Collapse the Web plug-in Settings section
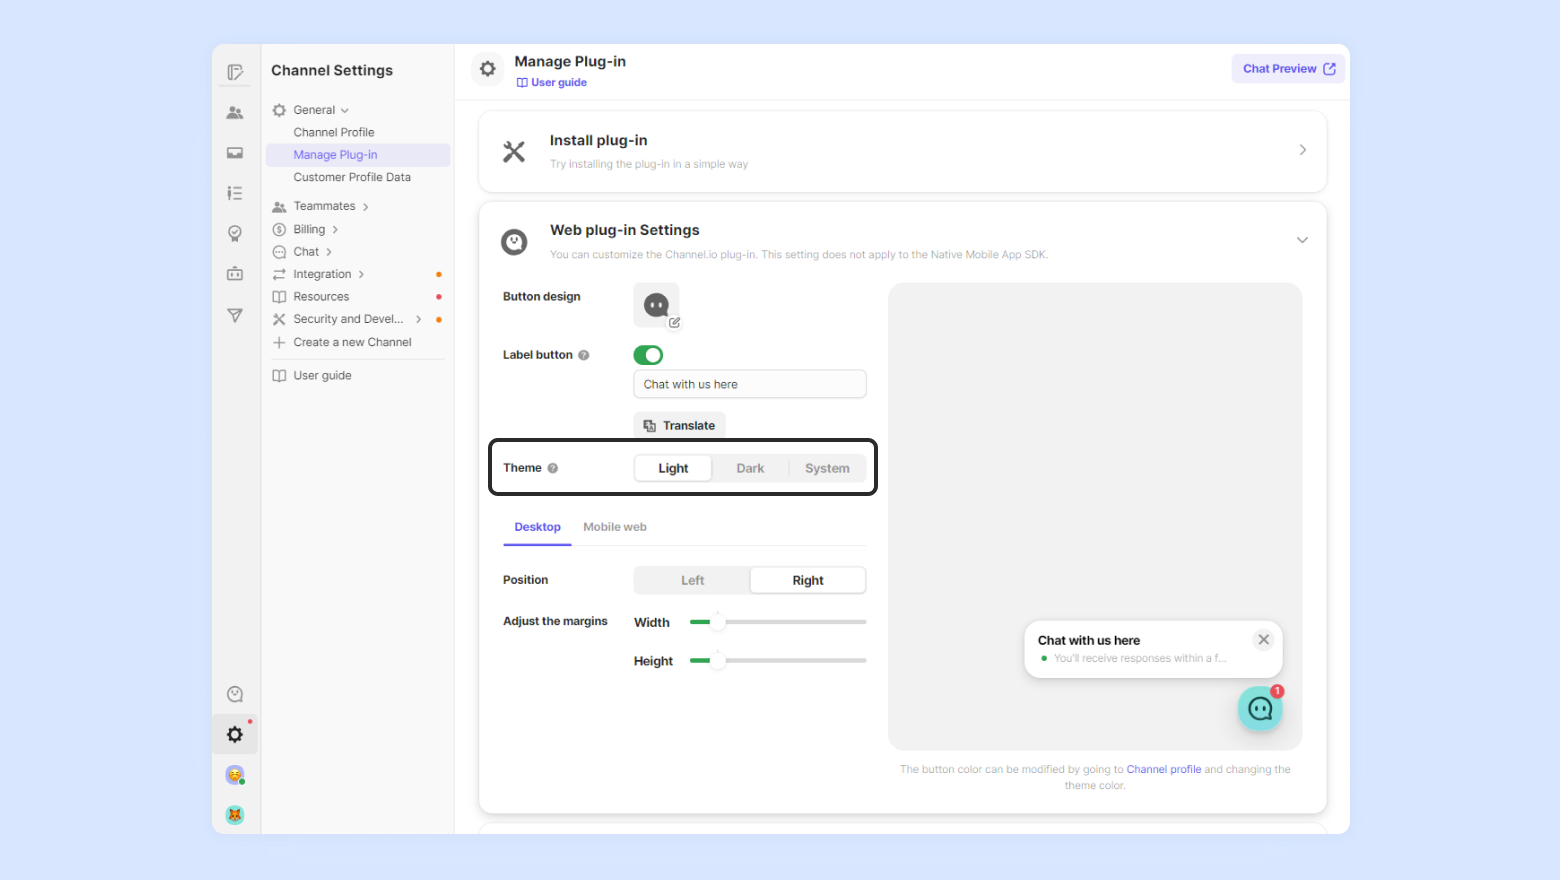Screen dimensions: 1560x880 point(1302,240)
